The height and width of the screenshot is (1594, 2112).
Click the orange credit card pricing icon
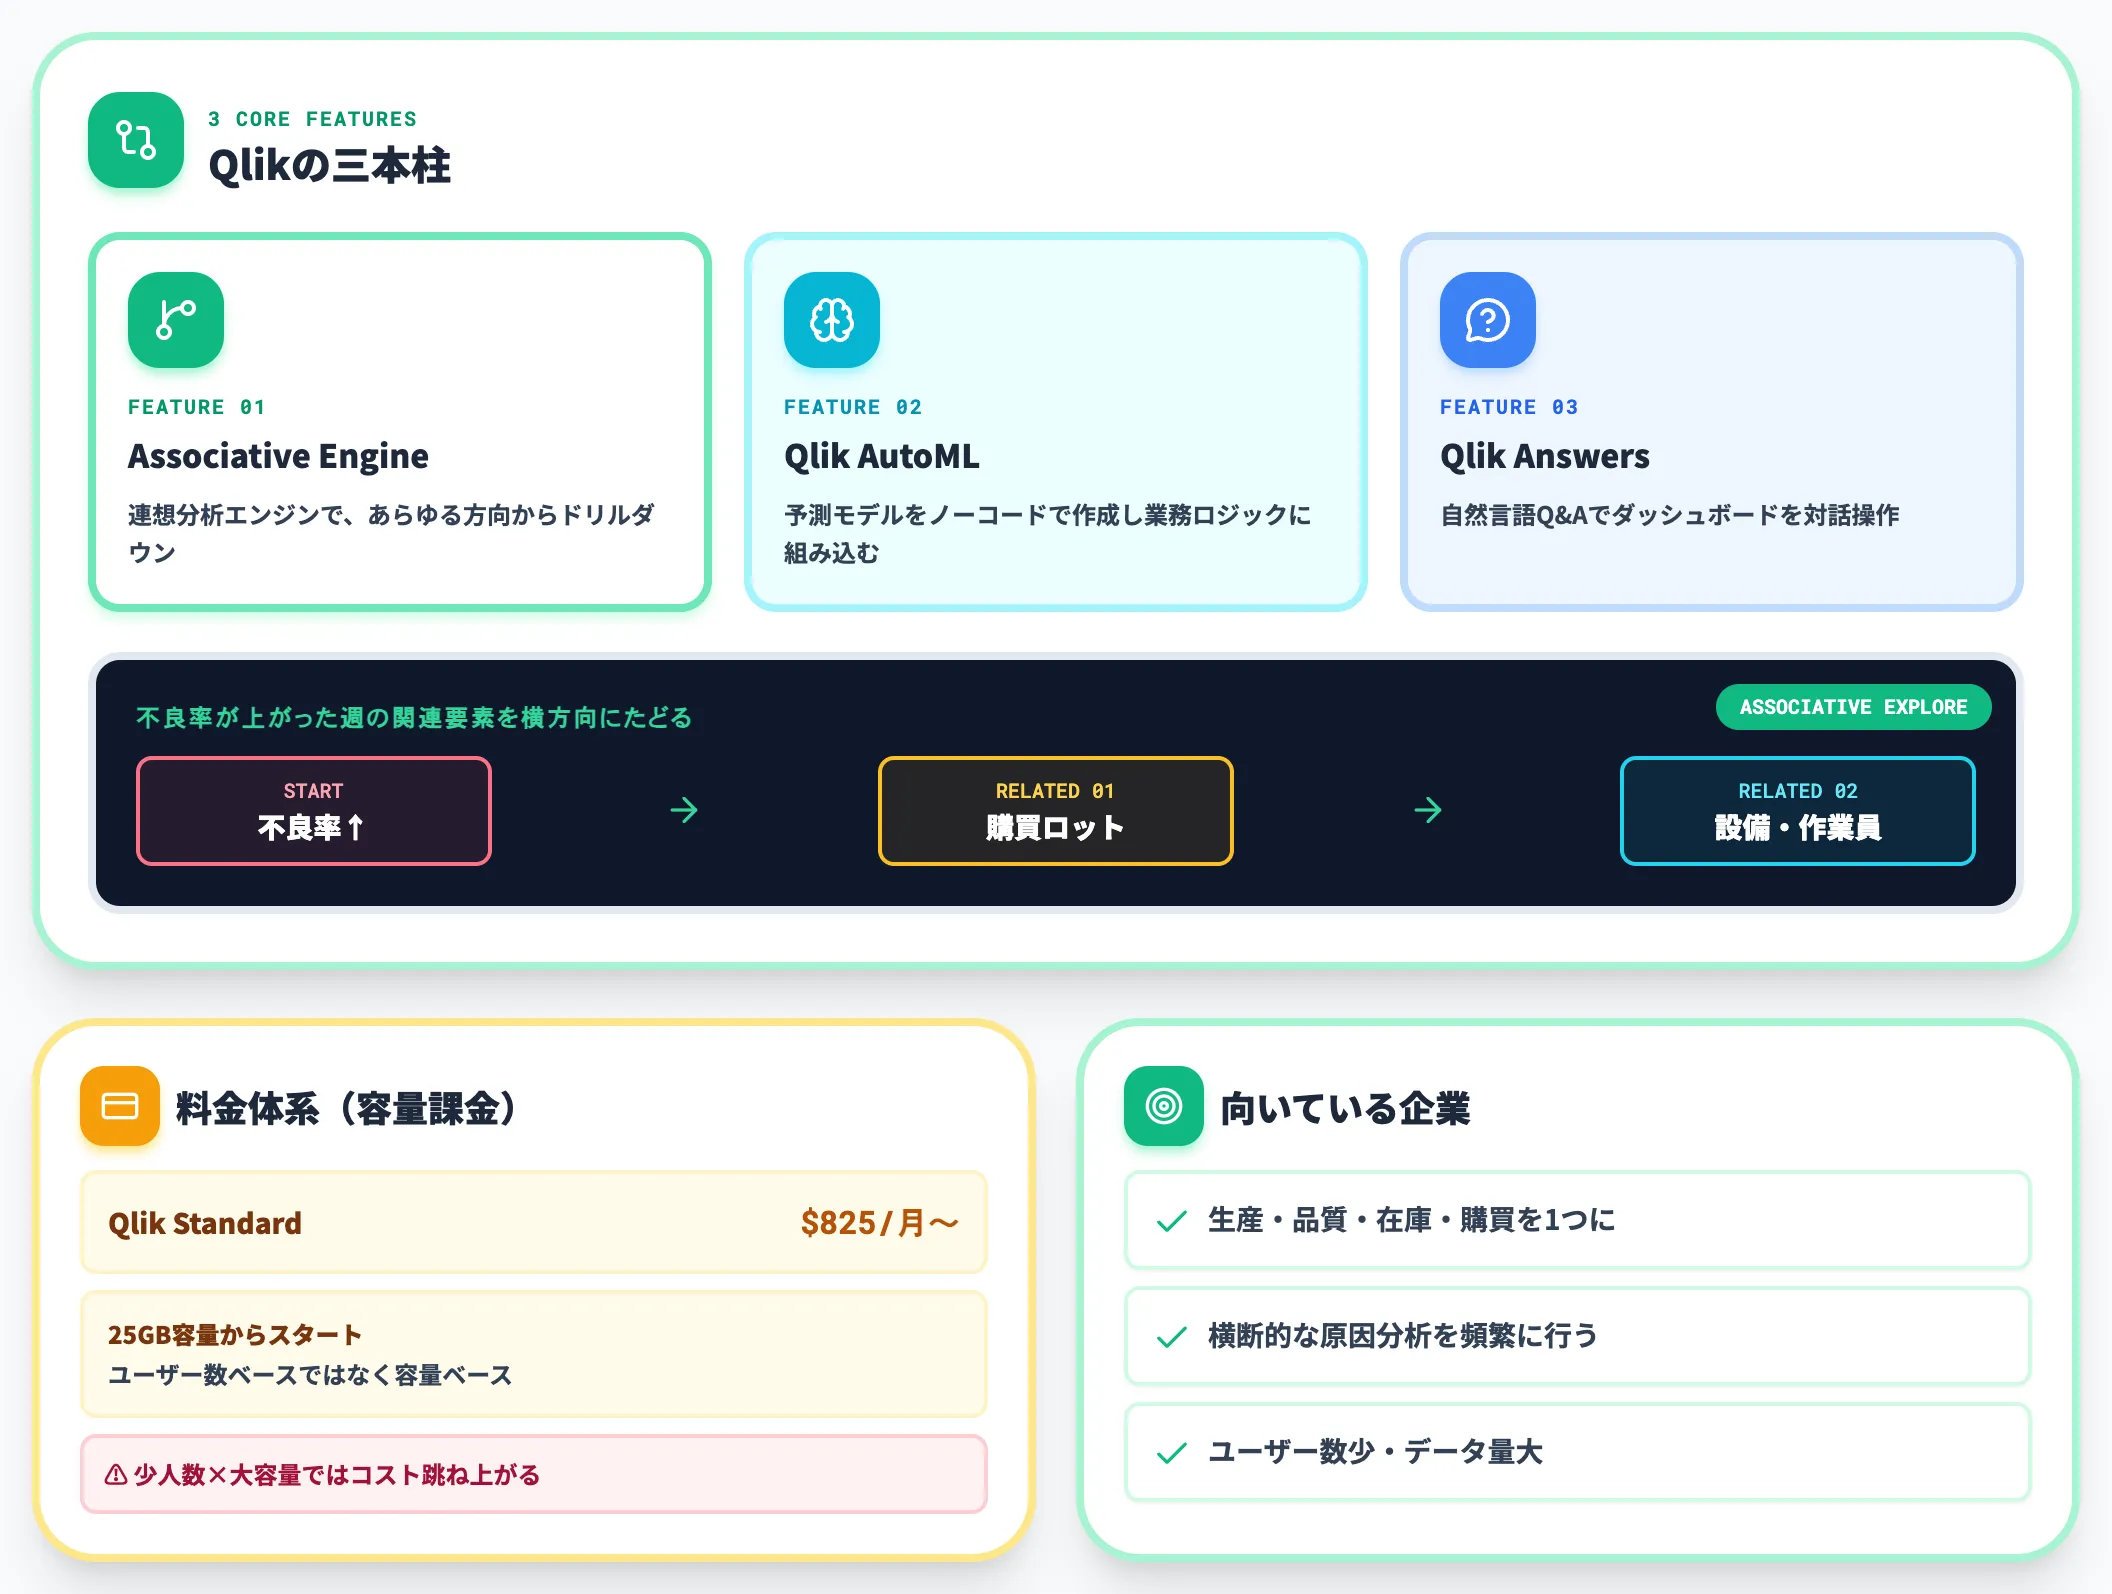120,1106
